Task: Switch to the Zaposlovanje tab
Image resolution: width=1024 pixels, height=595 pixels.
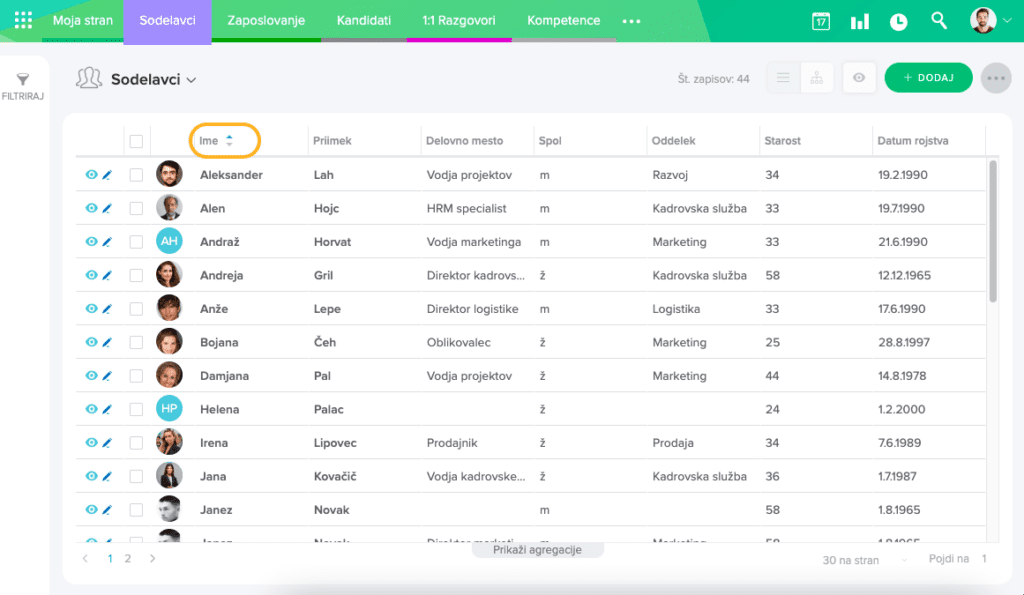Action: 266,21
